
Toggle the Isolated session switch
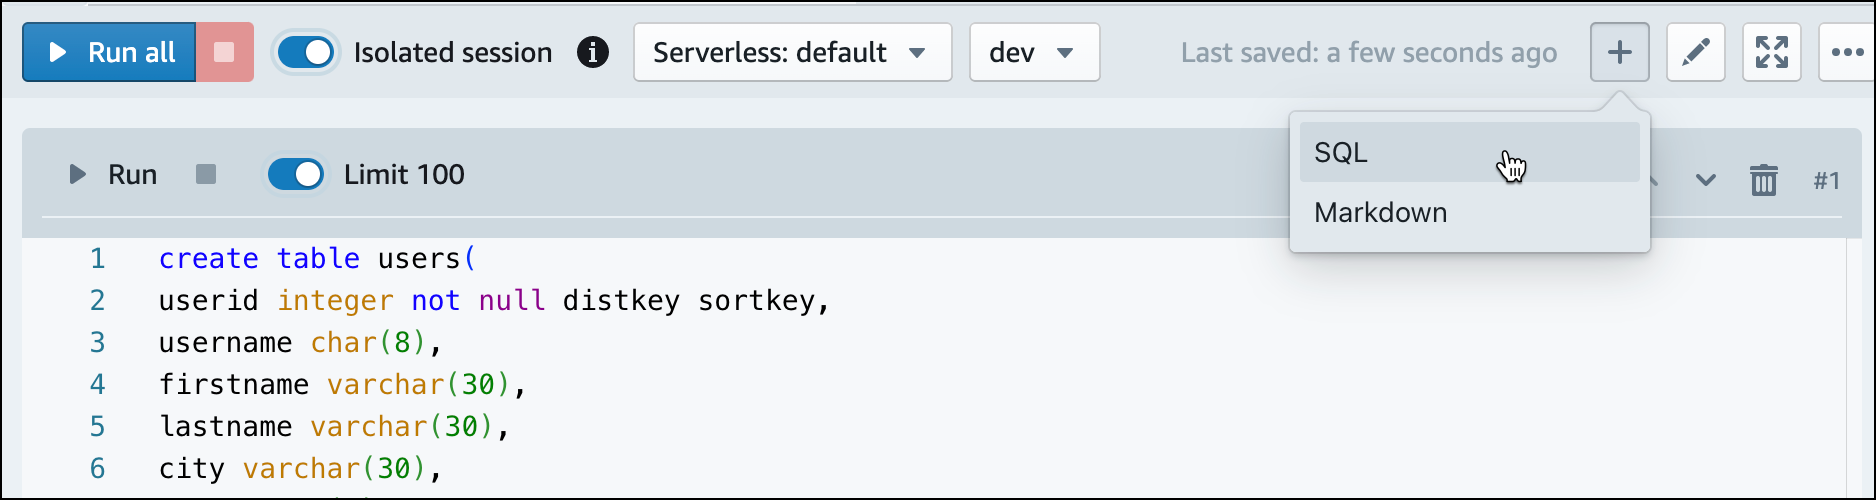click(x=305, y=52)
